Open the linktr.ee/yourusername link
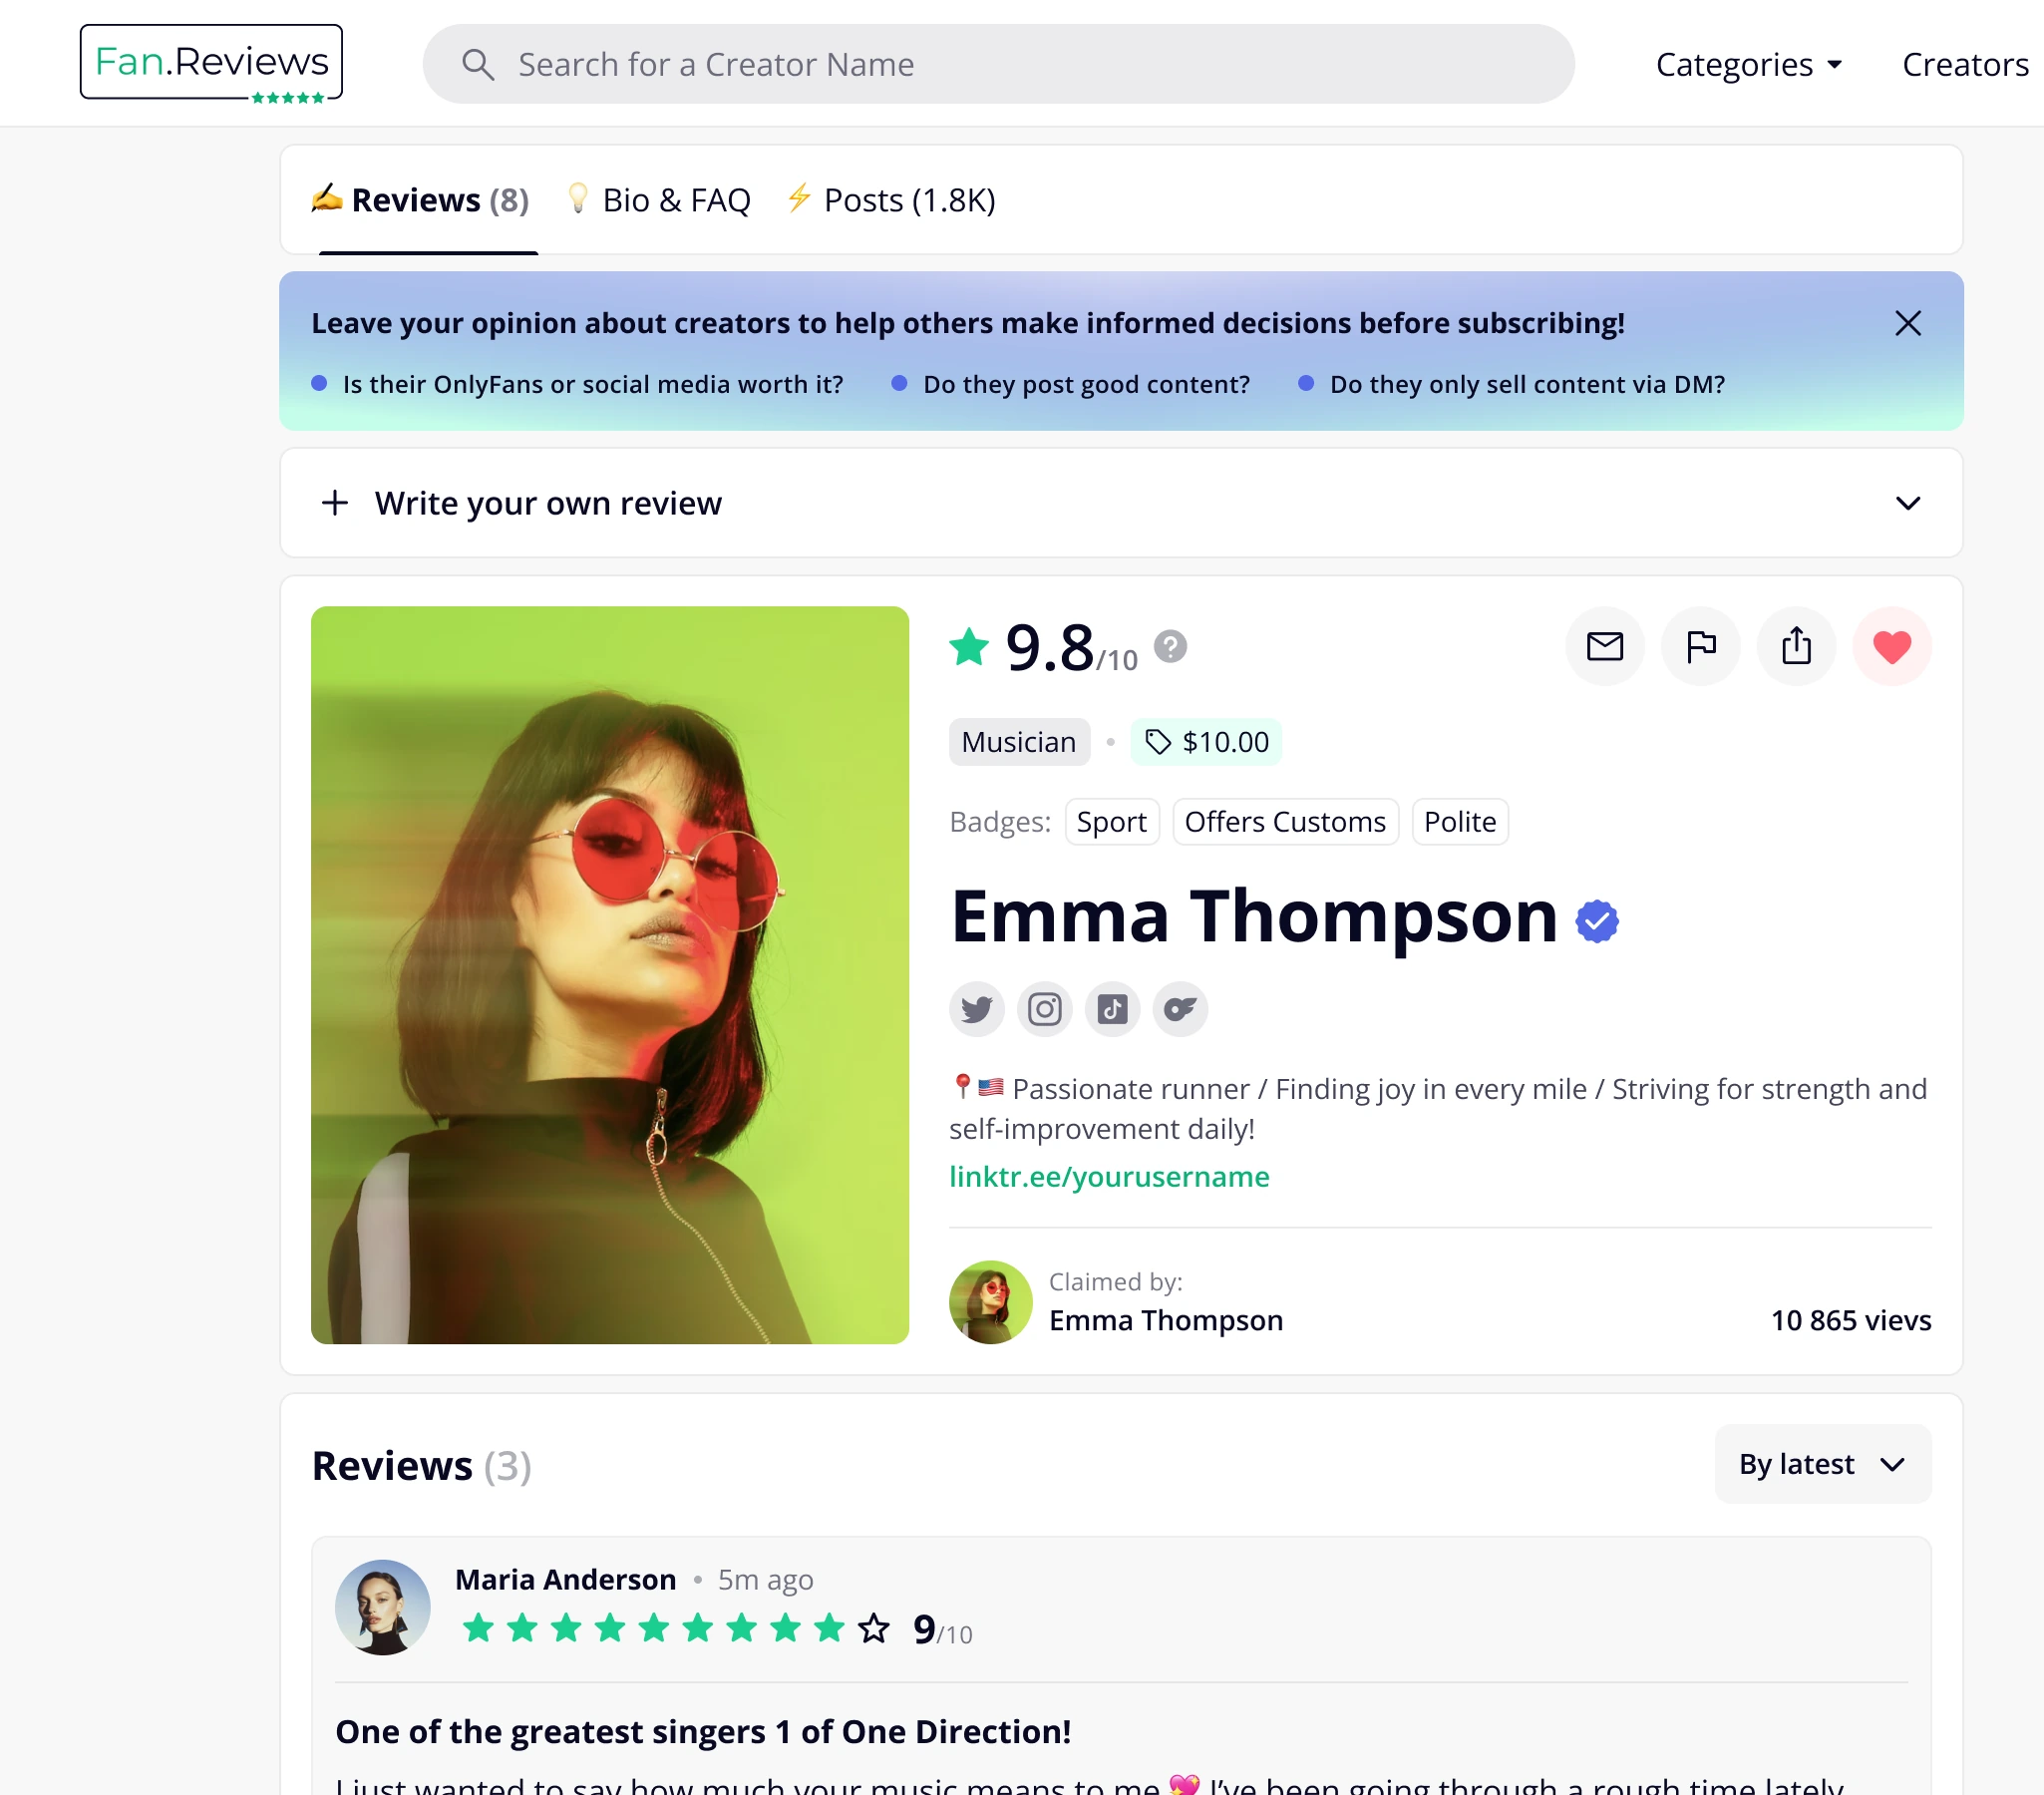Viewport: 2044px width, 1795px height. 1109,1176
